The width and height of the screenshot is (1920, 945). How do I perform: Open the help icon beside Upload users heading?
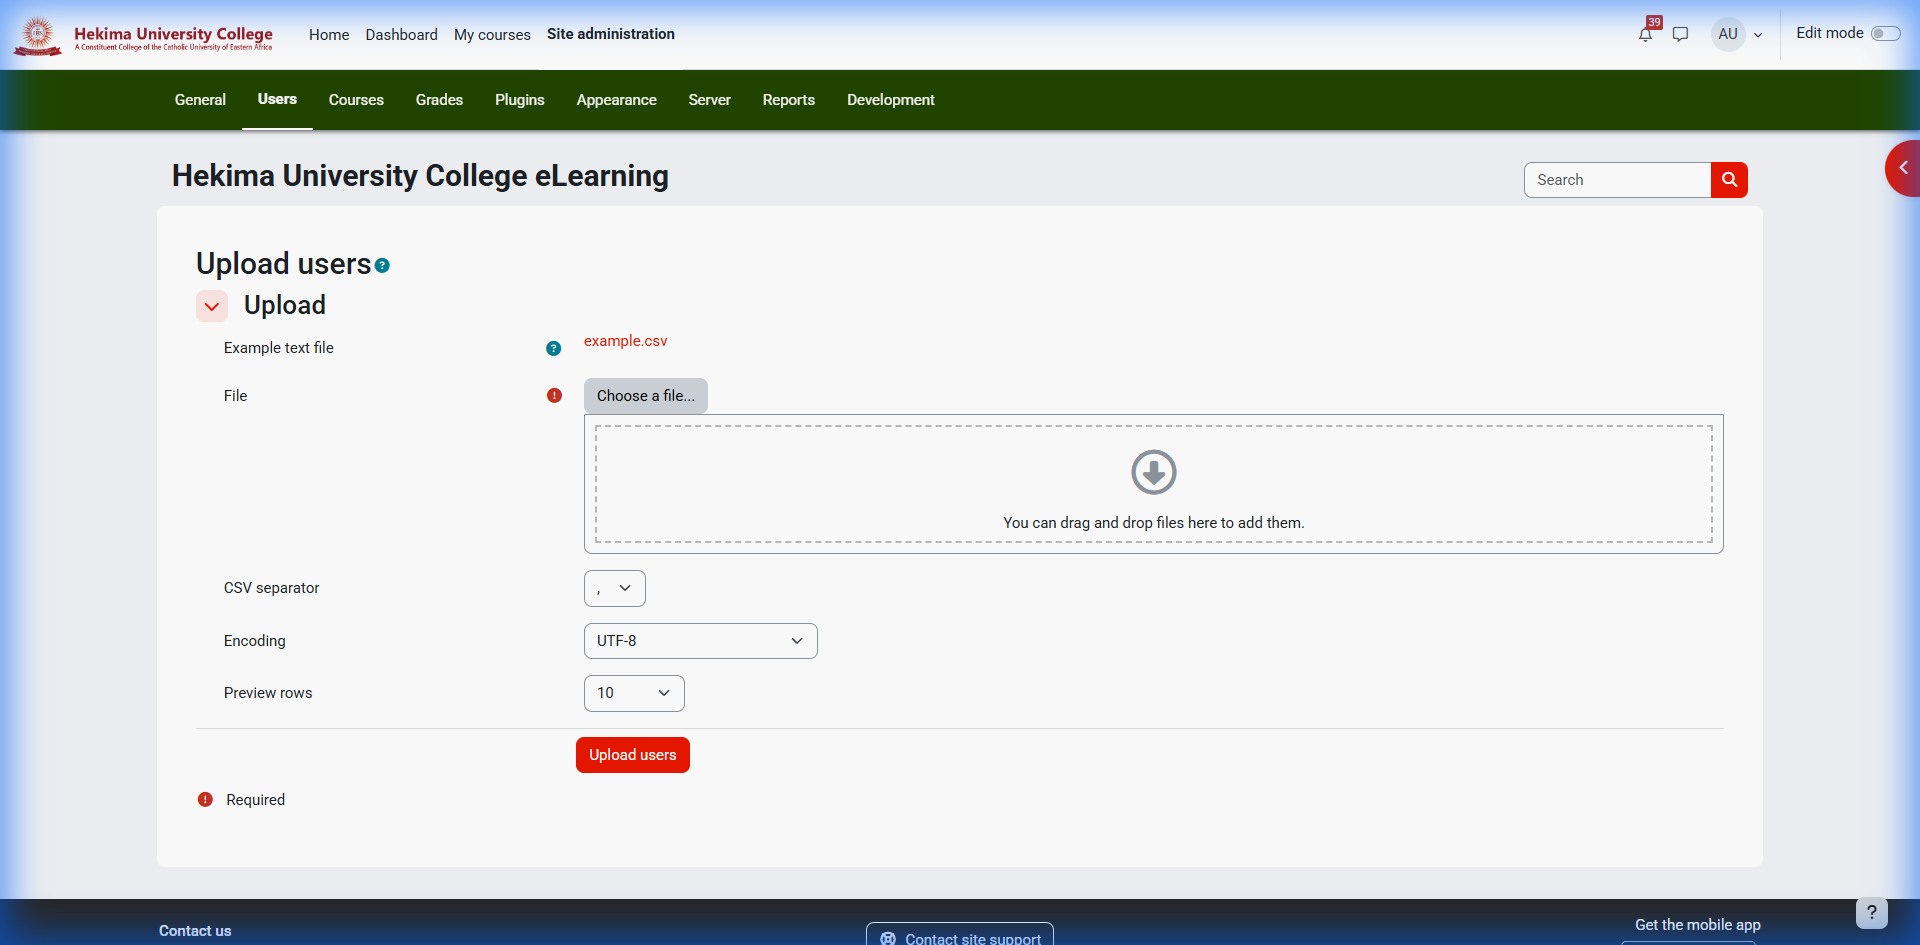(x=382, y=266)
